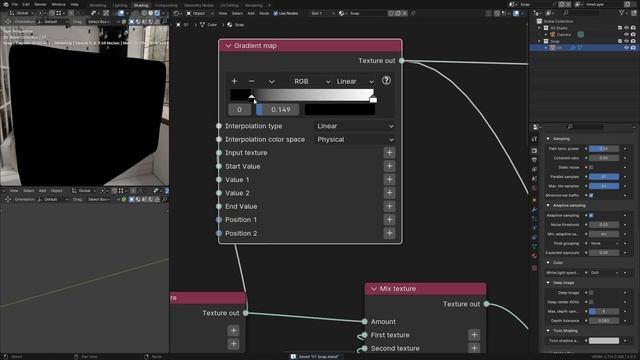Add node to Value 2 slot
Image resolution: width=640 pixels, height=360 pixels.
[x=389, y=193]
